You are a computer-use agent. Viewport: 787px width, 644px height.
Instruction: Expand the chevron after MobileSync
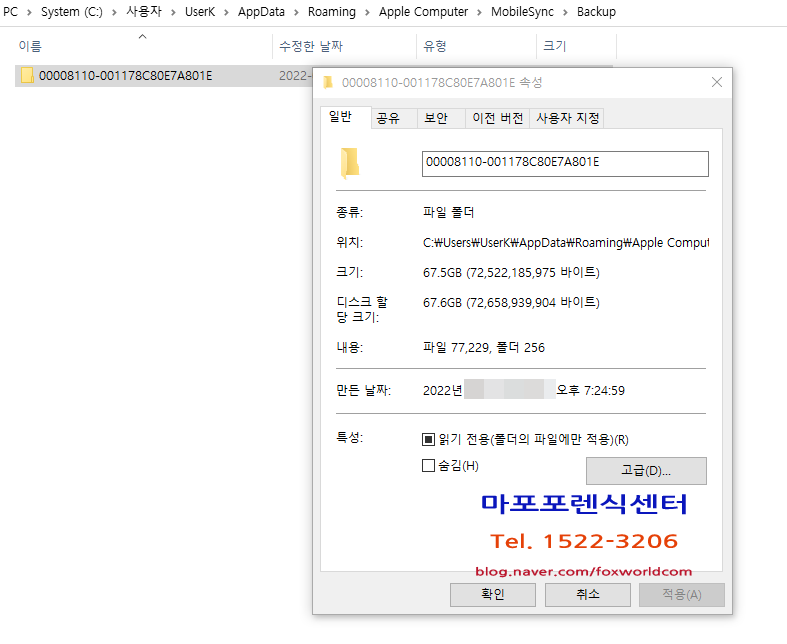566,12
